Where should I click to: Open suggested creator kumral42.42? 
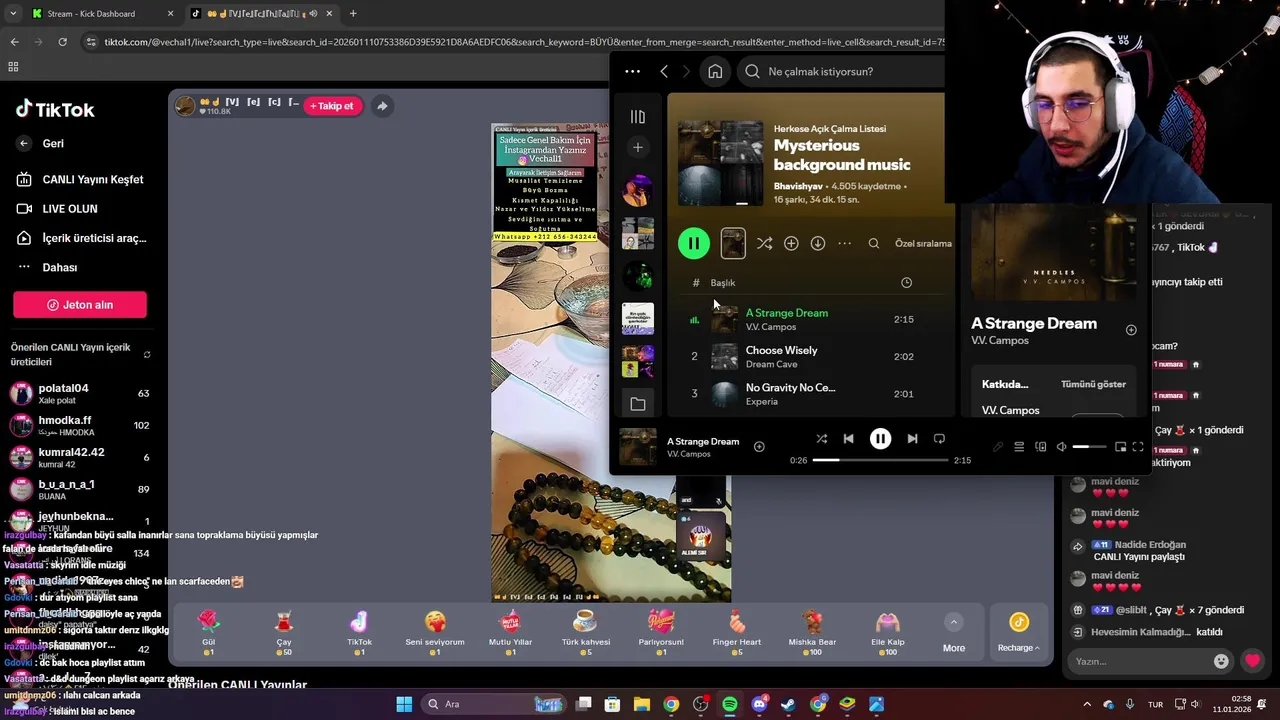(x=80, y=458)
